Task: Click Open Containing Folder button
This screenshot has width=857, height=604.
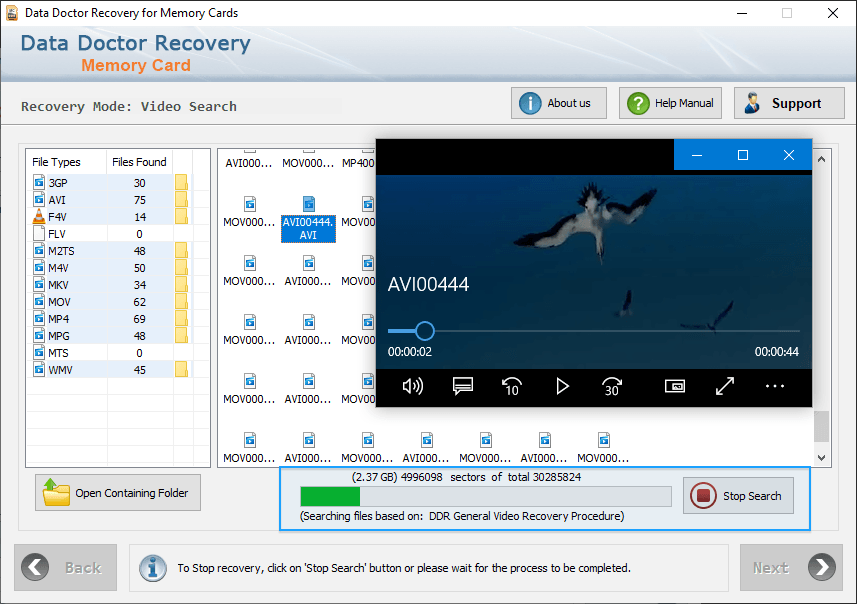Action: pos(118,492)
